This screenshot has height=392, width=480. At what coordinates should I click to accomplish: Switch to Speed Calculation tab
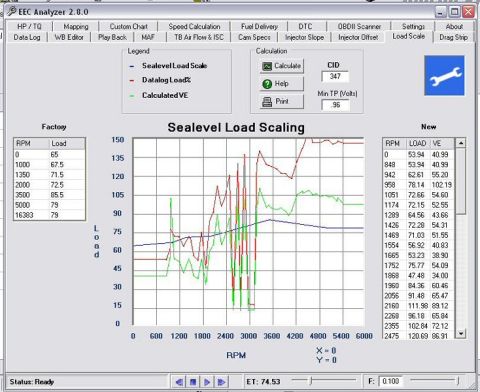point(194,26)
